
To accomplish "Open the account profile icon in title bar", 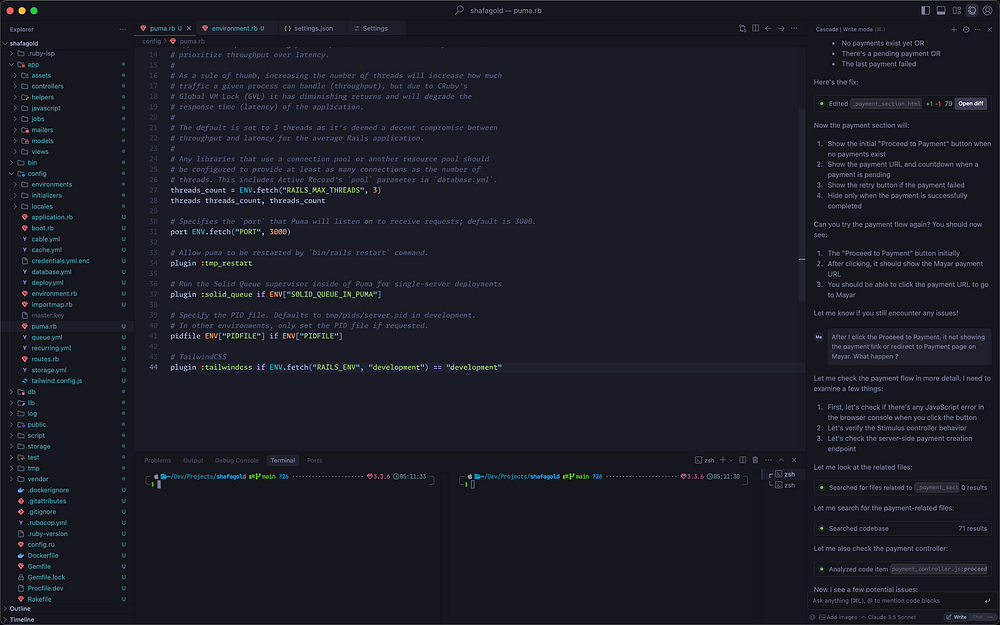I will tap(987, 10).
